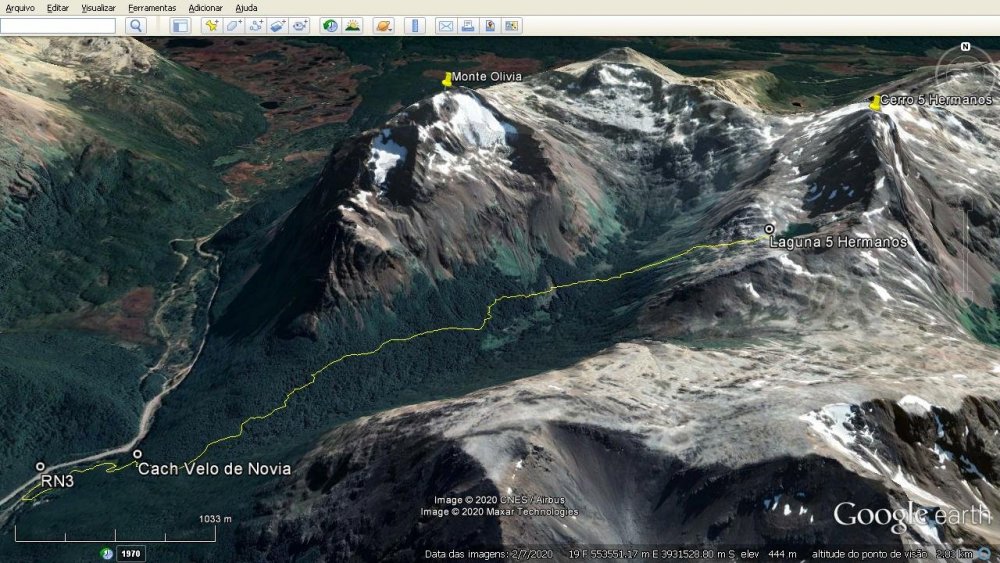Add a new placemark
This screenshot has height=563, width=1000.
211,26
